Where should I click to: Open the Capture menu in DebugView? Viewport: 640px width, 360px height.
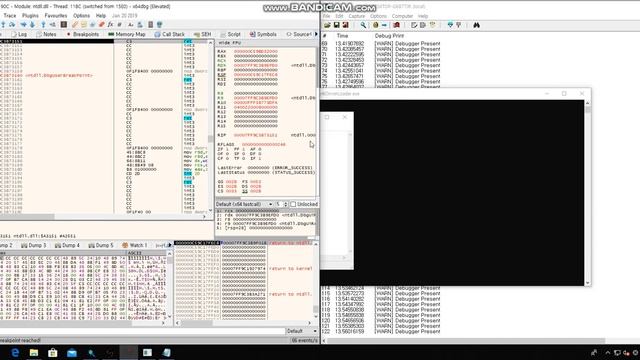click(x=357, y=16)
